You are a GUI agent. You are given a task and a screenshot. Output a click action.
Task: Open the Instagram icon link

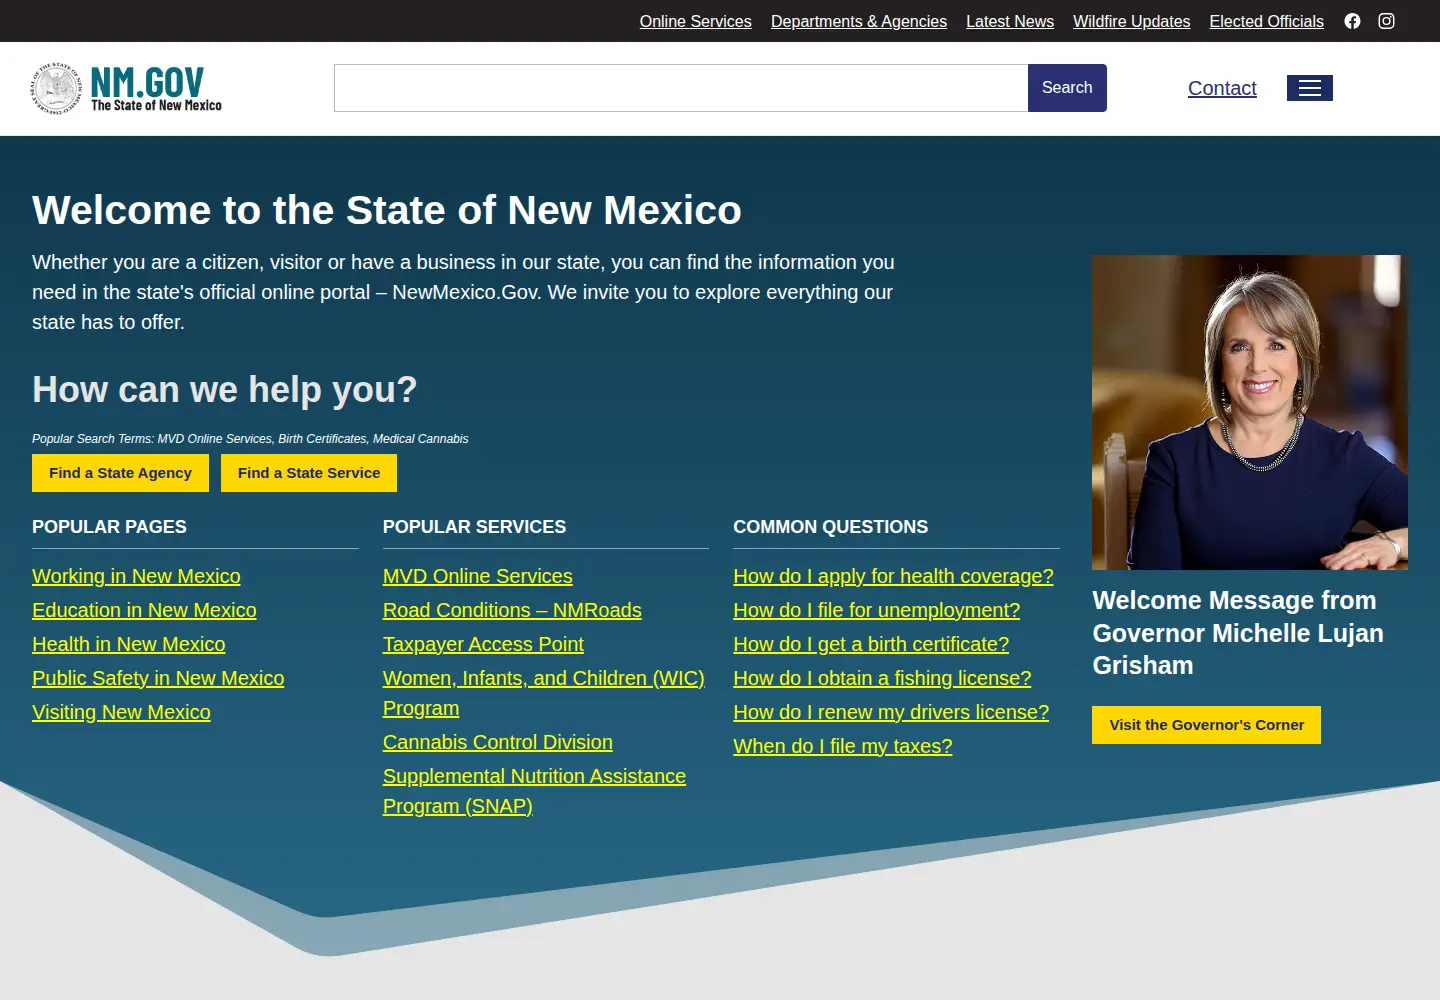(x=1386, y=21)
